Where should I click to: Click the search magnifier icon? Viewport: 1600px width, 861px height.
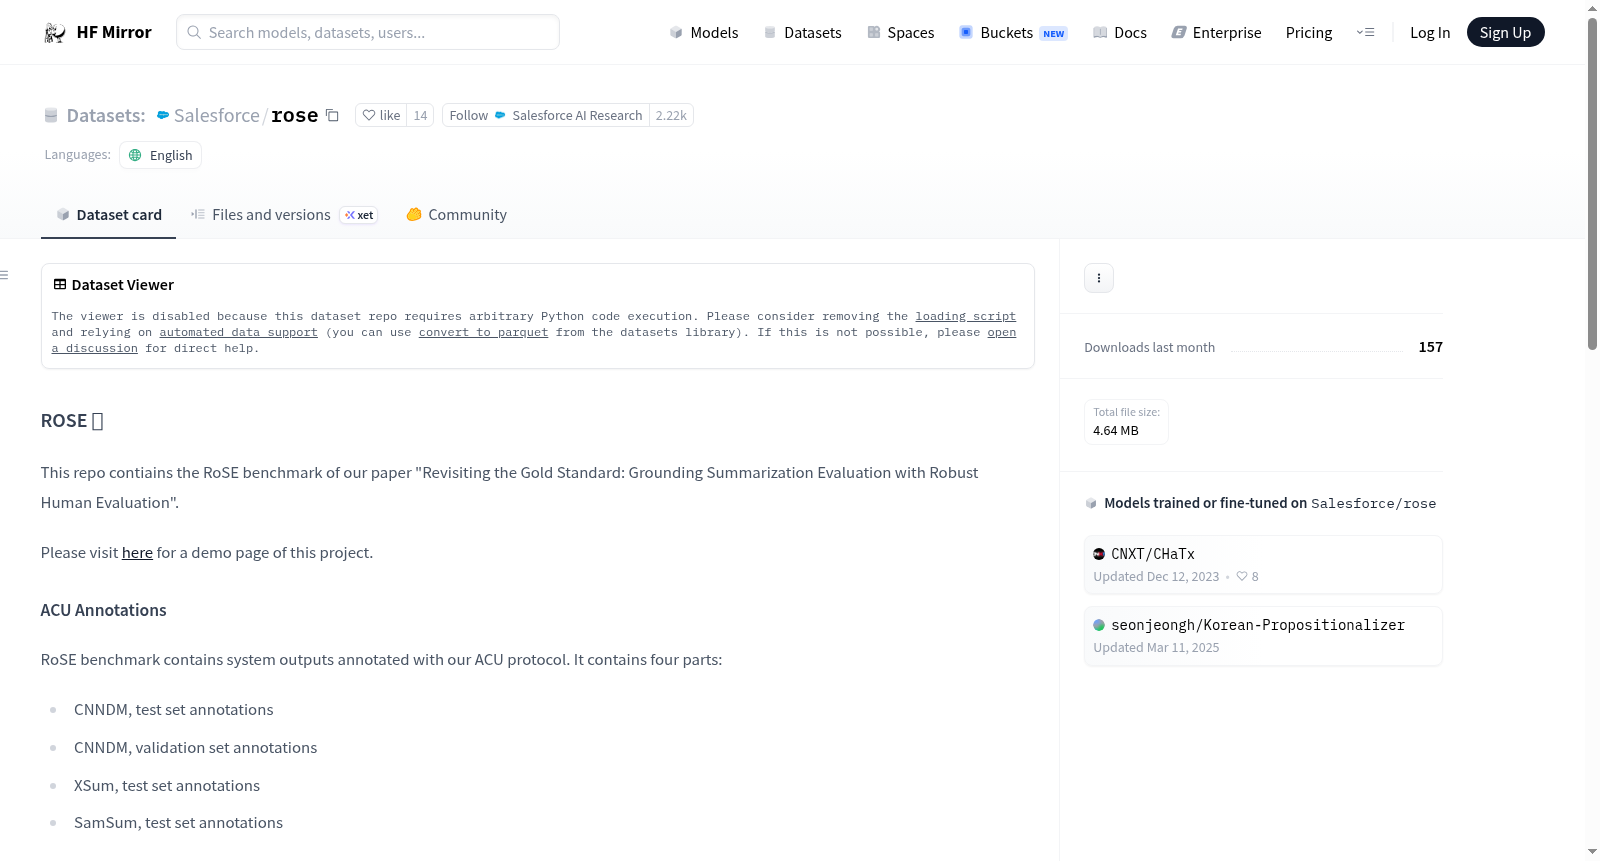[194, 33]
